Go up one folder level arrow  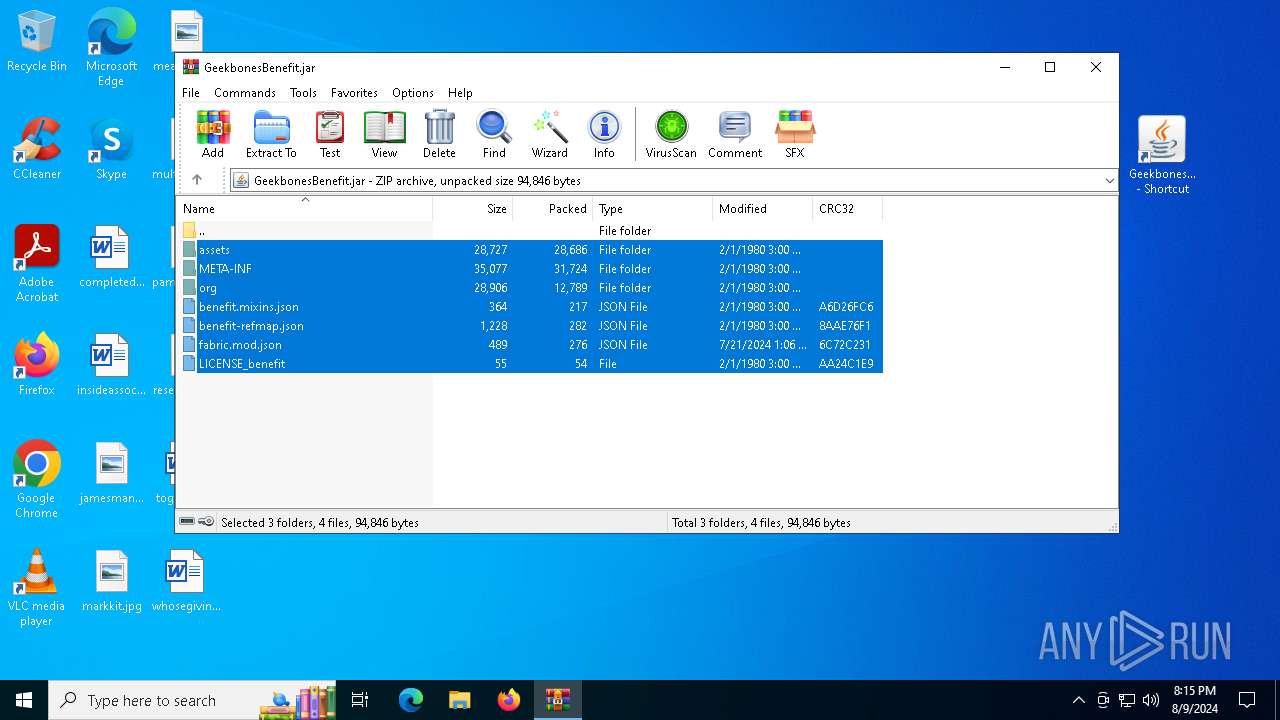[197, 180]
